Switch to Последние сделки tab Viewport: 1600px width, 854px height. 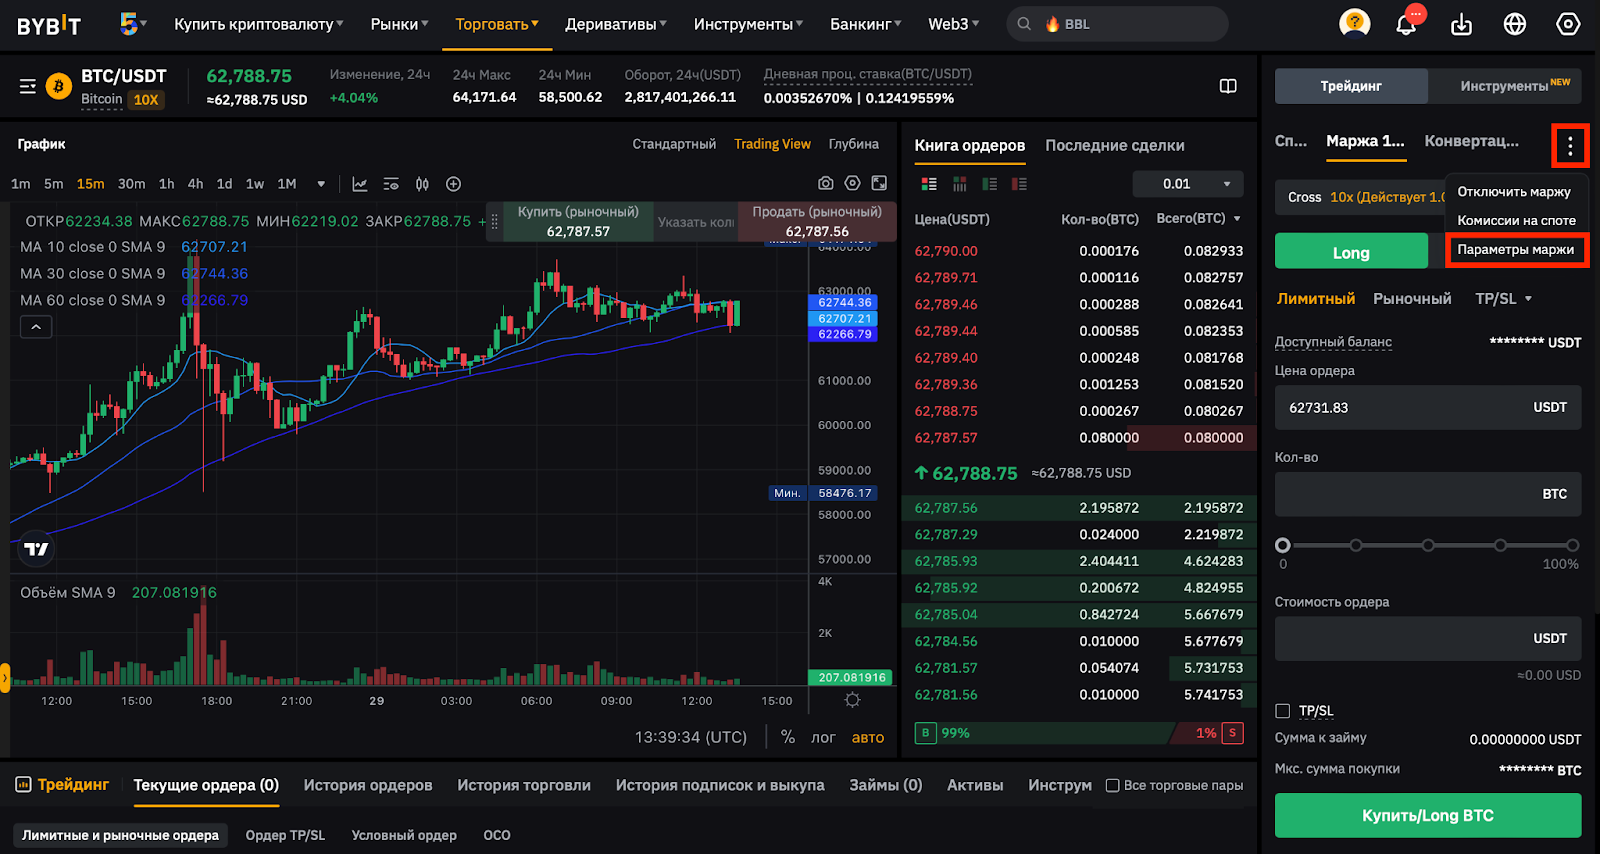pos(1115,145)
